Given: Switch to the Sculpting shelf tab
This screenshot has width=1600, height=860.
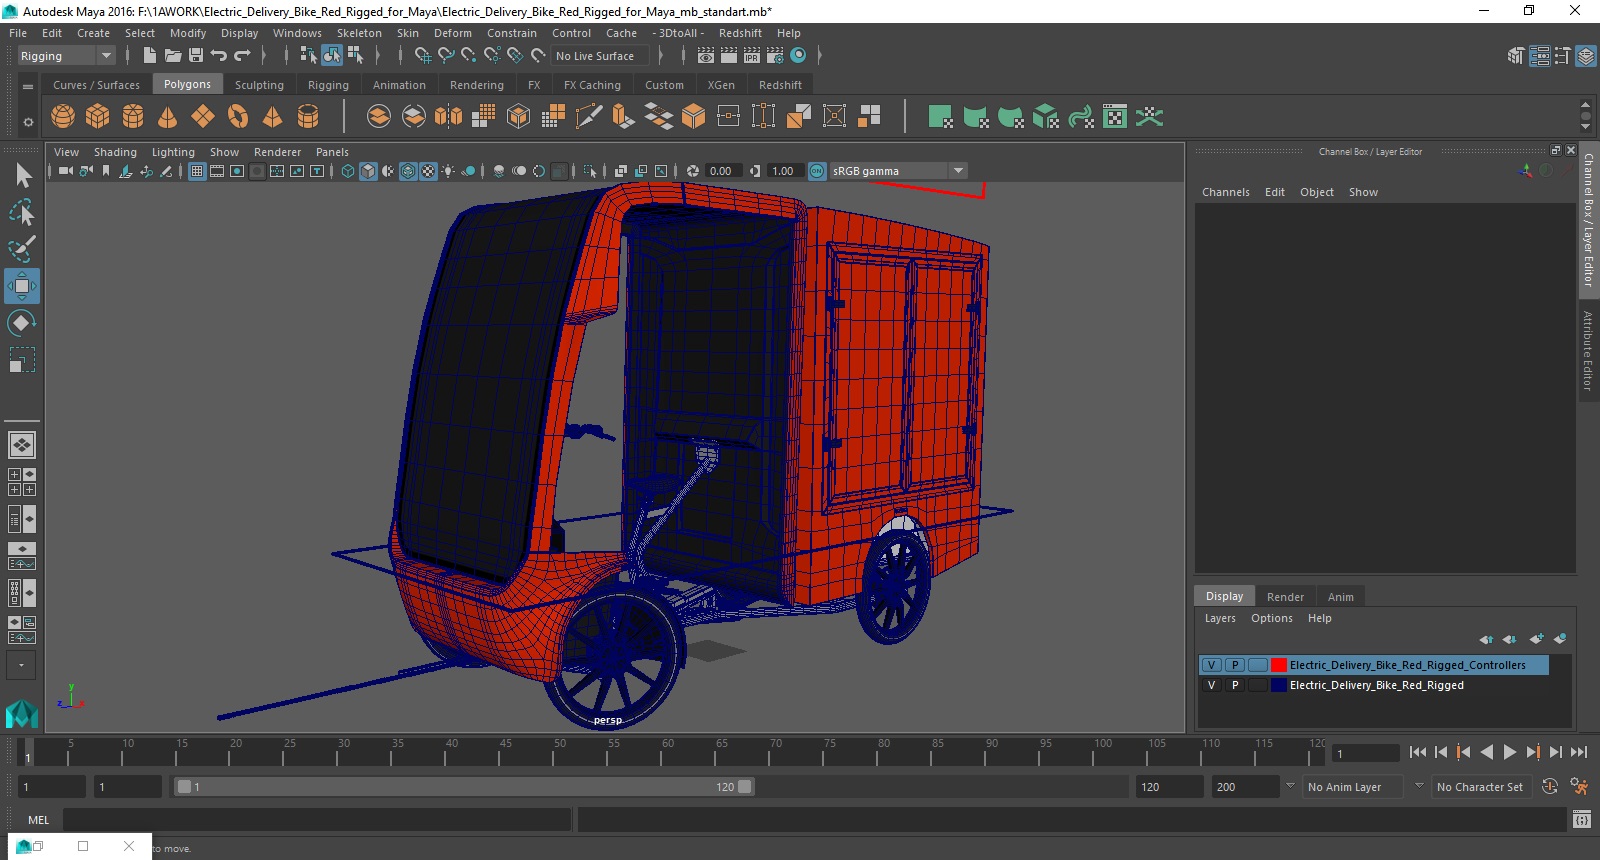Looking at the screenshot, I should [259, 85].
